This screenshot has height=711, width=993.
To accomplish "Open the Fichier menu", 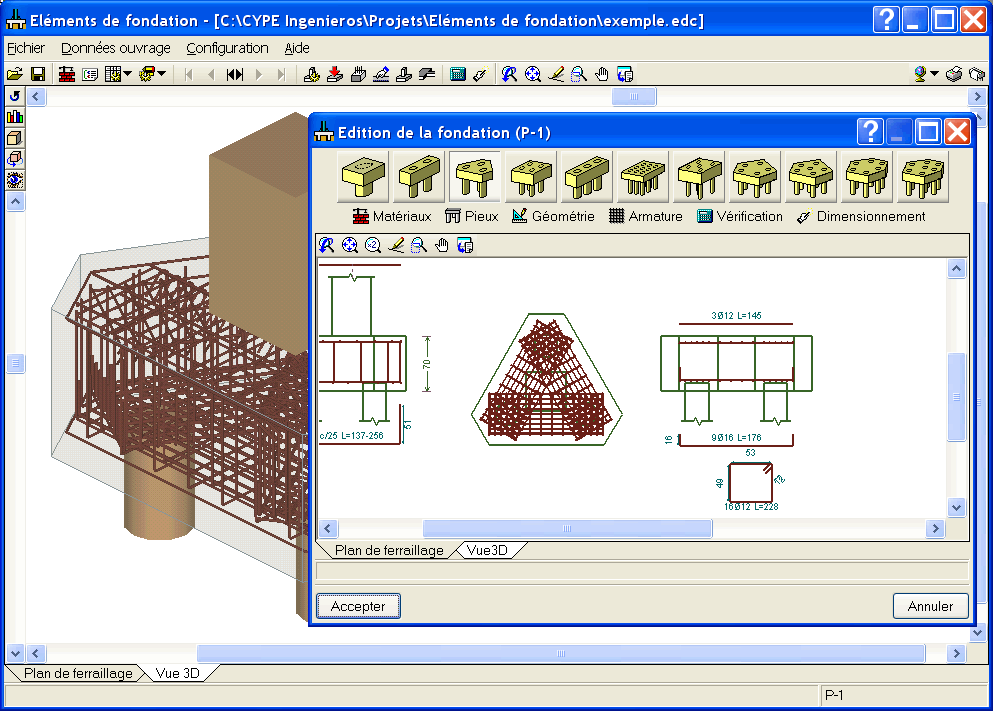I will pyautogui.click(x=26, y=48).
